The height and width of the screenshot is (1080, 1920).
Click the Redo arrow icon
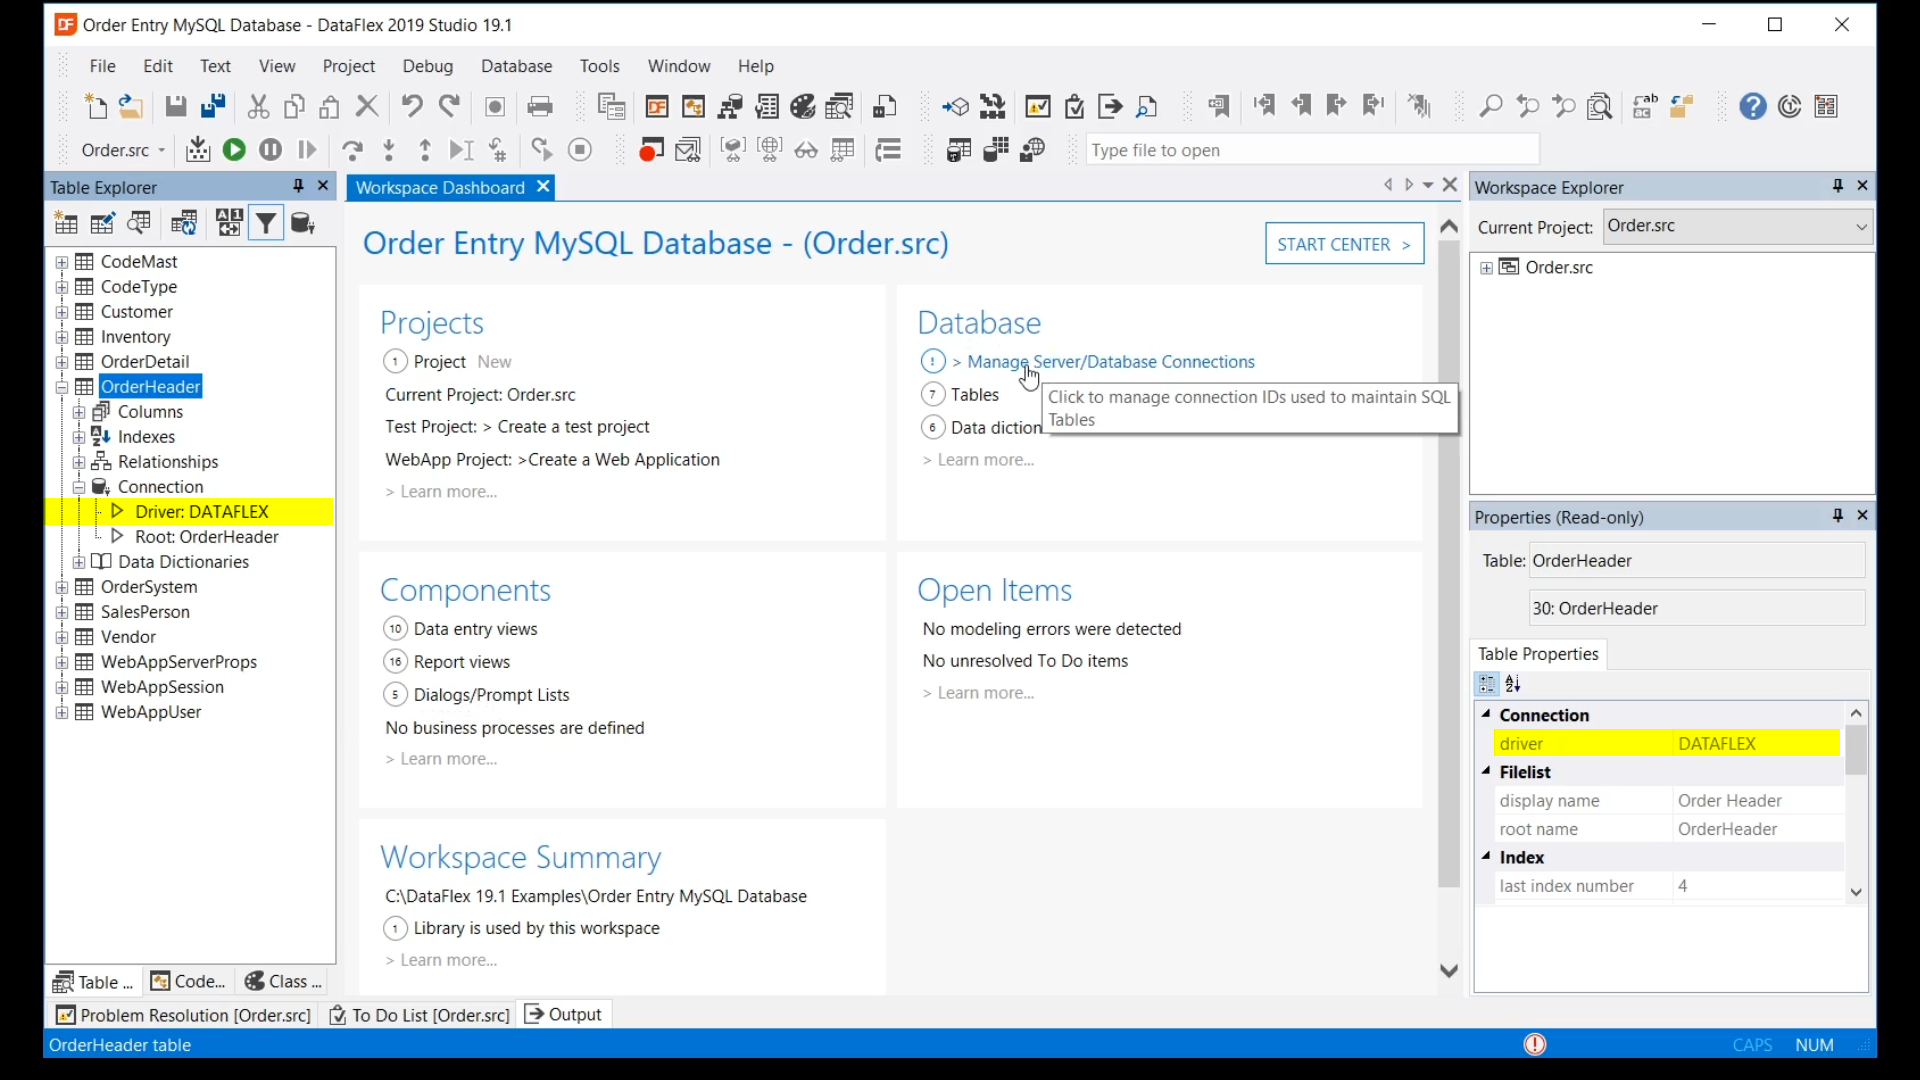[449, 106]
